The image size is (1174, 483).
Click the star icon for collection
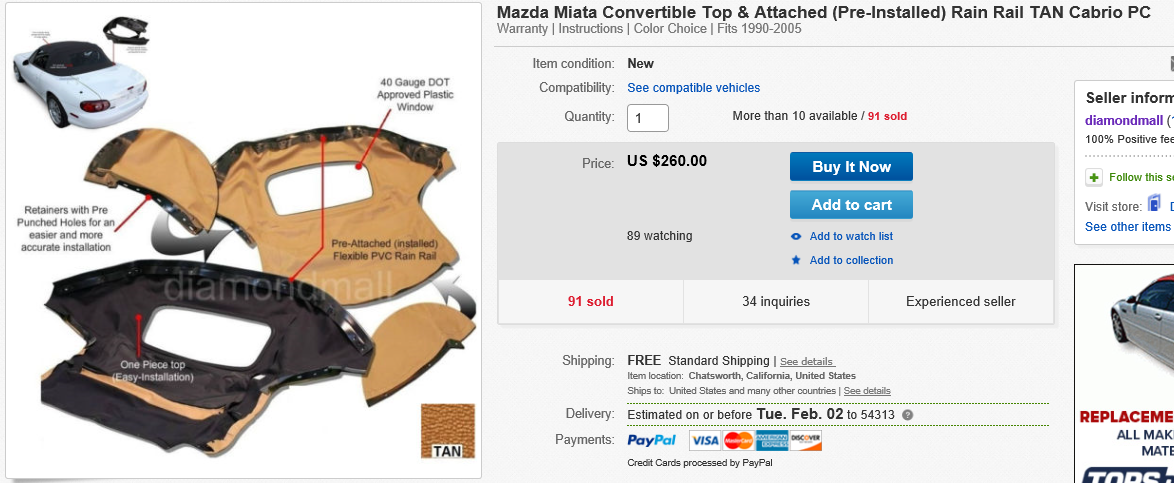tap(796, 261)
